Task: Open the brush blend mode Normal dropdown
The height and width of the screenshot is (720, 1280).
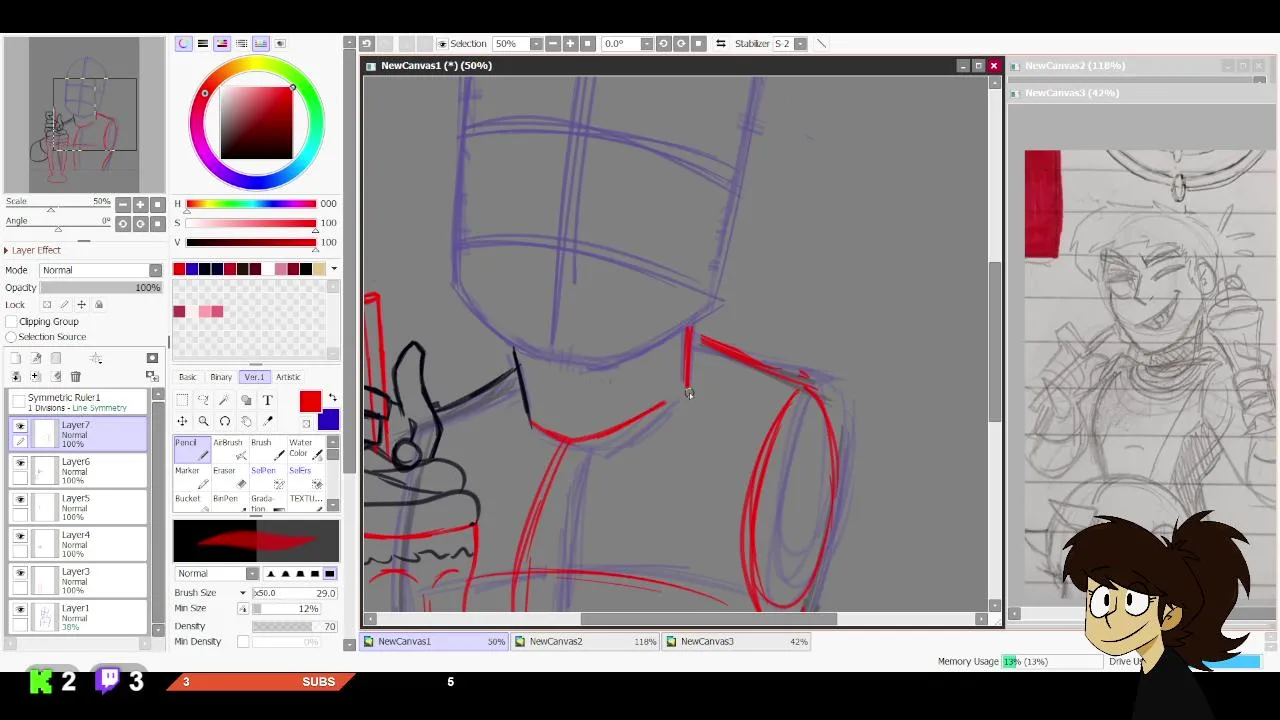Action: coord(216,573)
